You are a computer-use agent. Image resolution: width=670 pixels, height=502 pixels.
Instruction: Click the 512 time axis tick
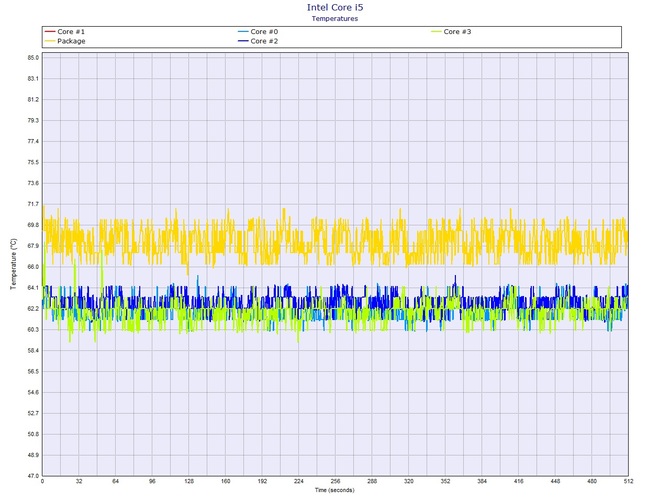tap(628, 481)
